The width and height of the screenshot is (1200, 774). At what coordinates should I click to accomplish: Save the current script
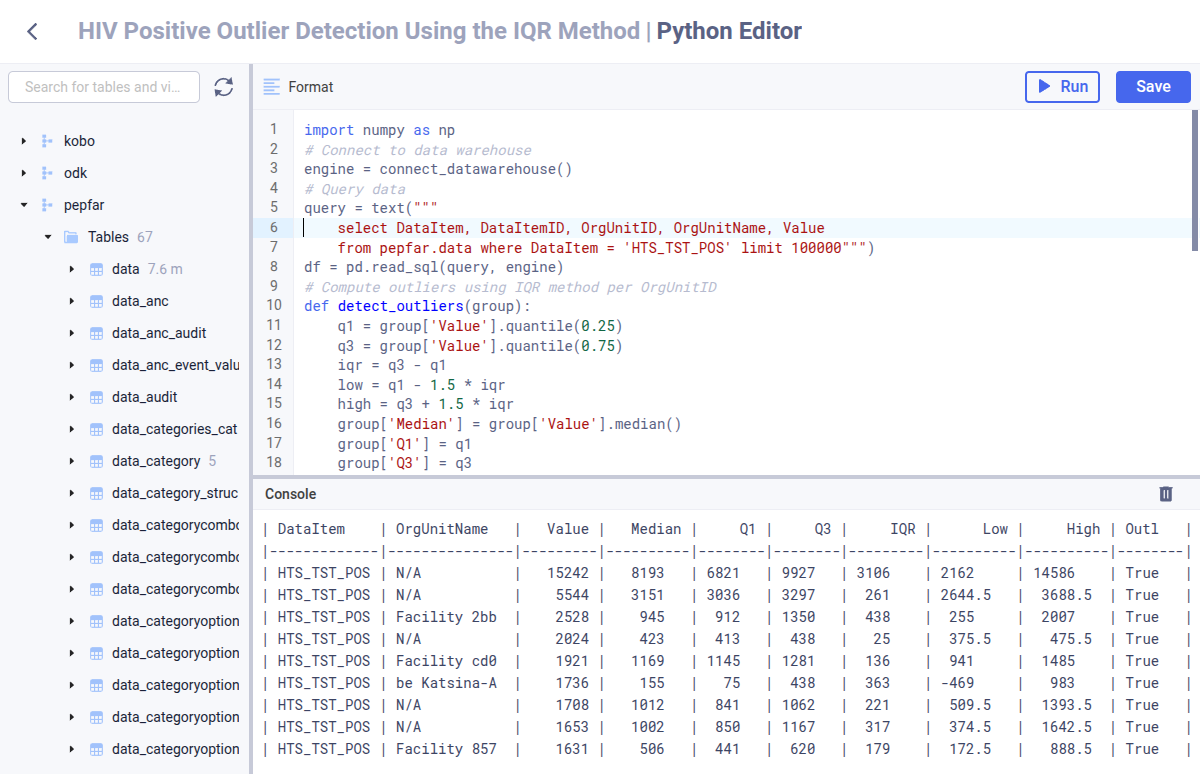(1152, 87)
